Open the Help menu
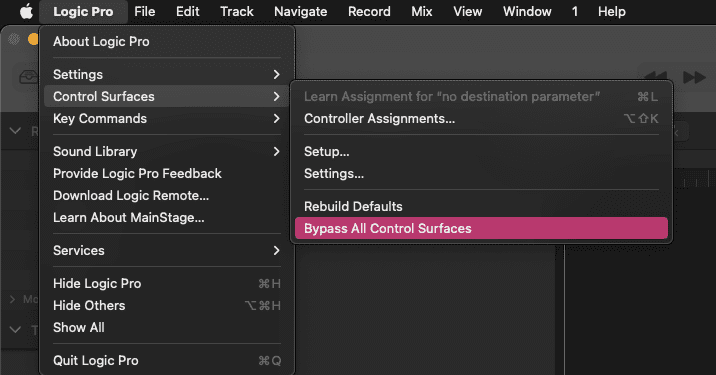Viewport: 716px width, 375px height. tap(612, 11)
